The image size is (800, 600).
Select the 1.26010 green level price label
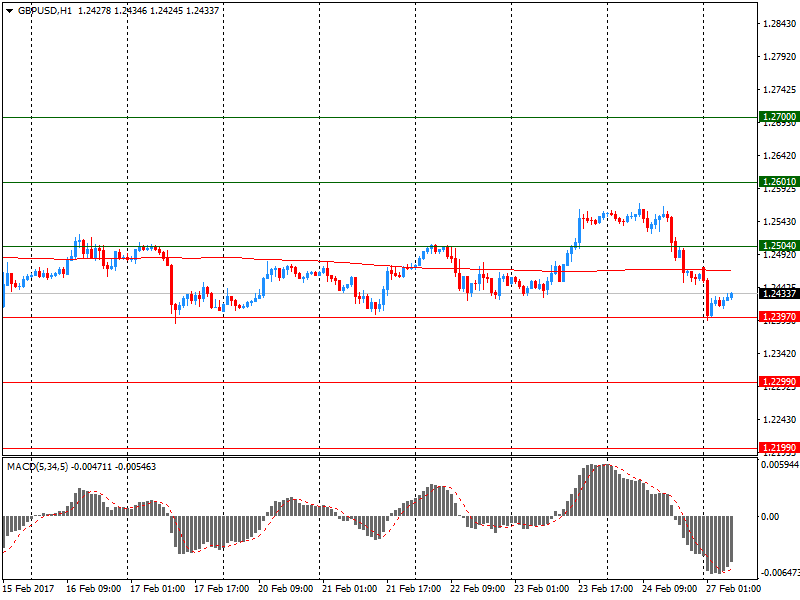(779, 182)
